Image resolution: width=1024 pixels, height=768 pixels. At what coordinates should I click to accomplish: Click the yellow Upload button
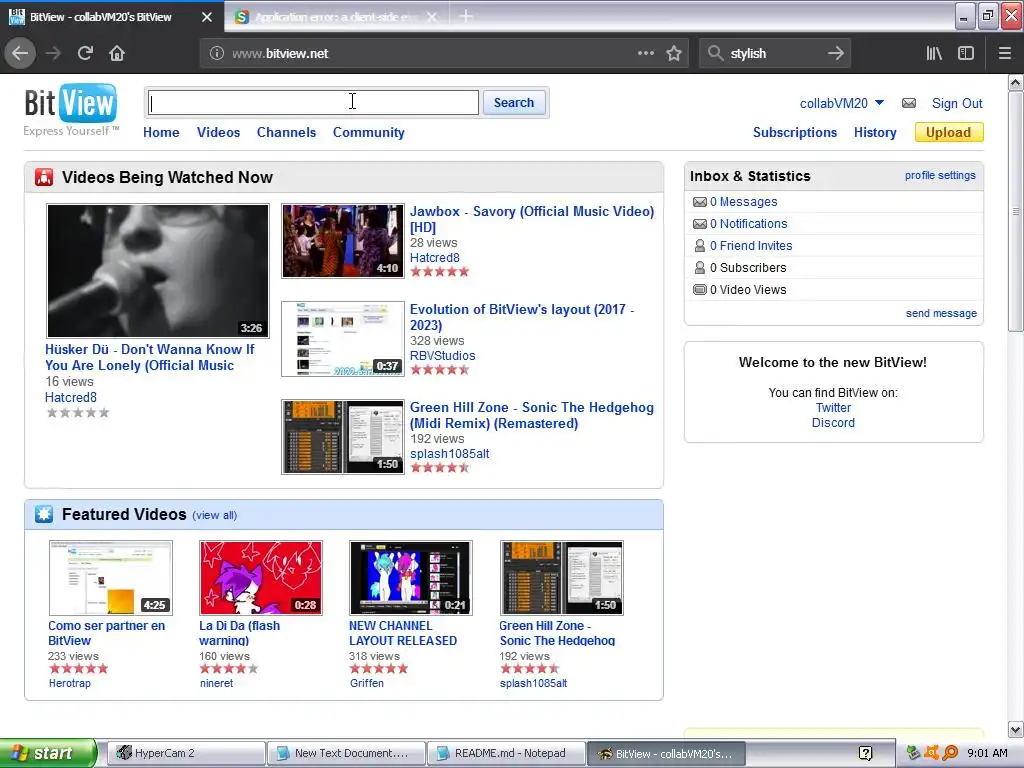[x=949, y=132]
